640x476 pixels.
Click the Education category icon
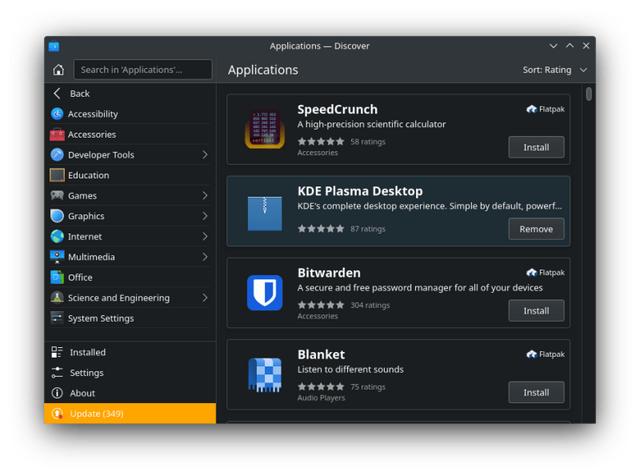[57, 175]
